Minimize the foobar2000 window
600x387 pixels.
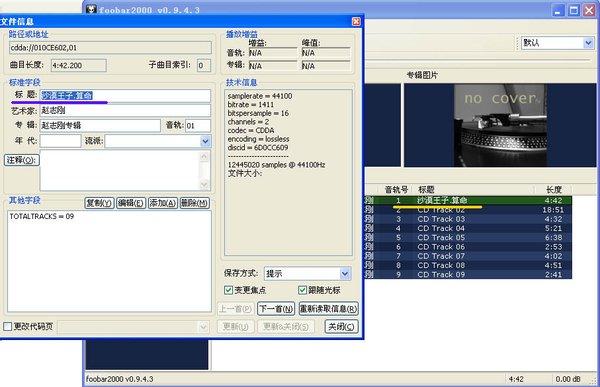pos(559,10)
